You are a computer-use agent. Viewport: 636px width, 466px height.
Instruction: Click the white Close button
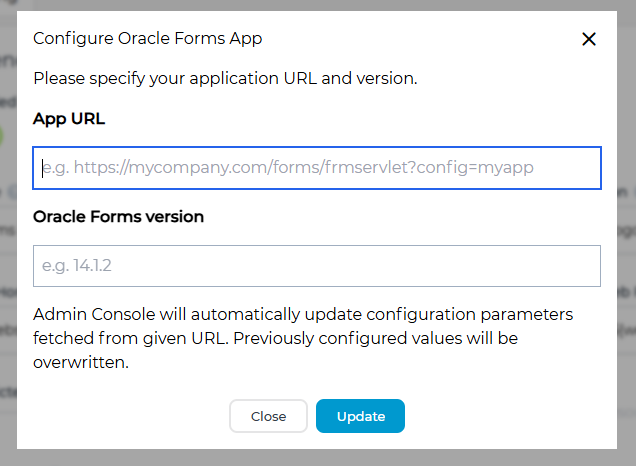click(x=268, y=416)
